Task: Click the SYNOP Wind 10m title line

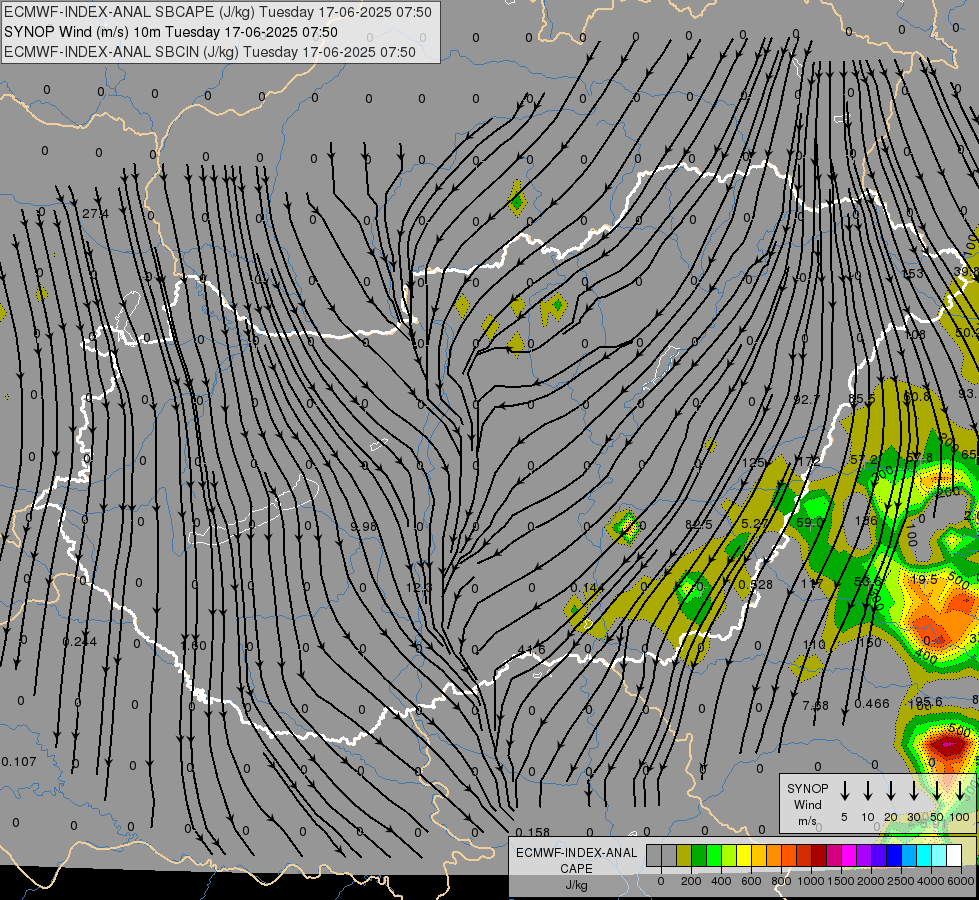Action: (x=170, y=32)
